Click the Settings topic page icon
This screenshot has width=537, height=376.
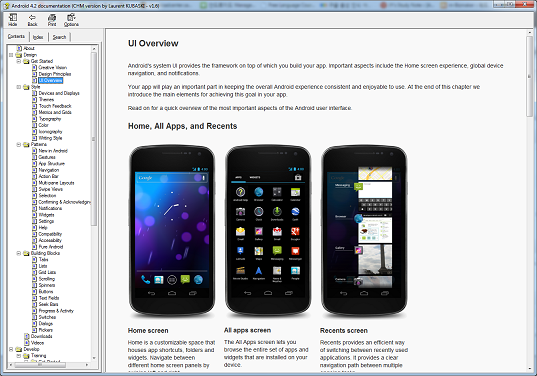[x=34, y=221]
